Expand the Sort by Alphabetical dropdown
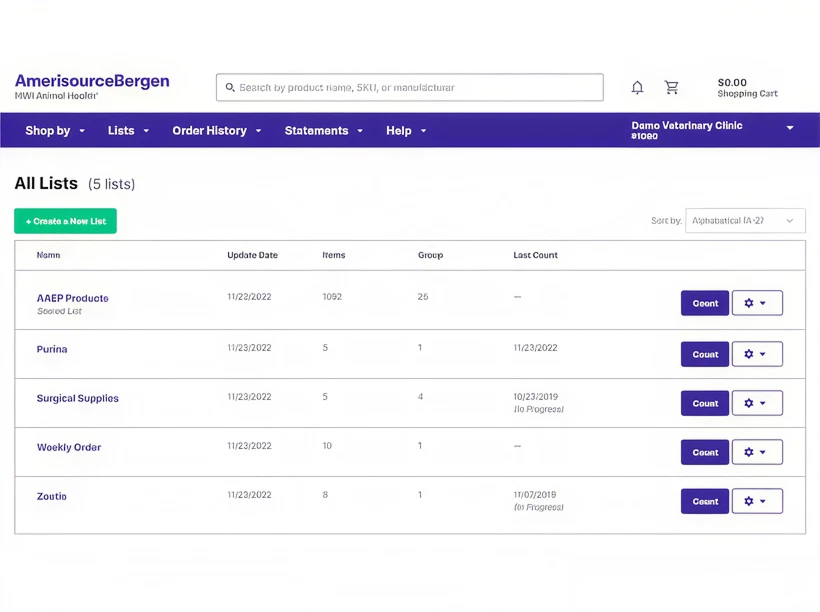The height and width of the screenshot is (612, 820). click(745, 221)
